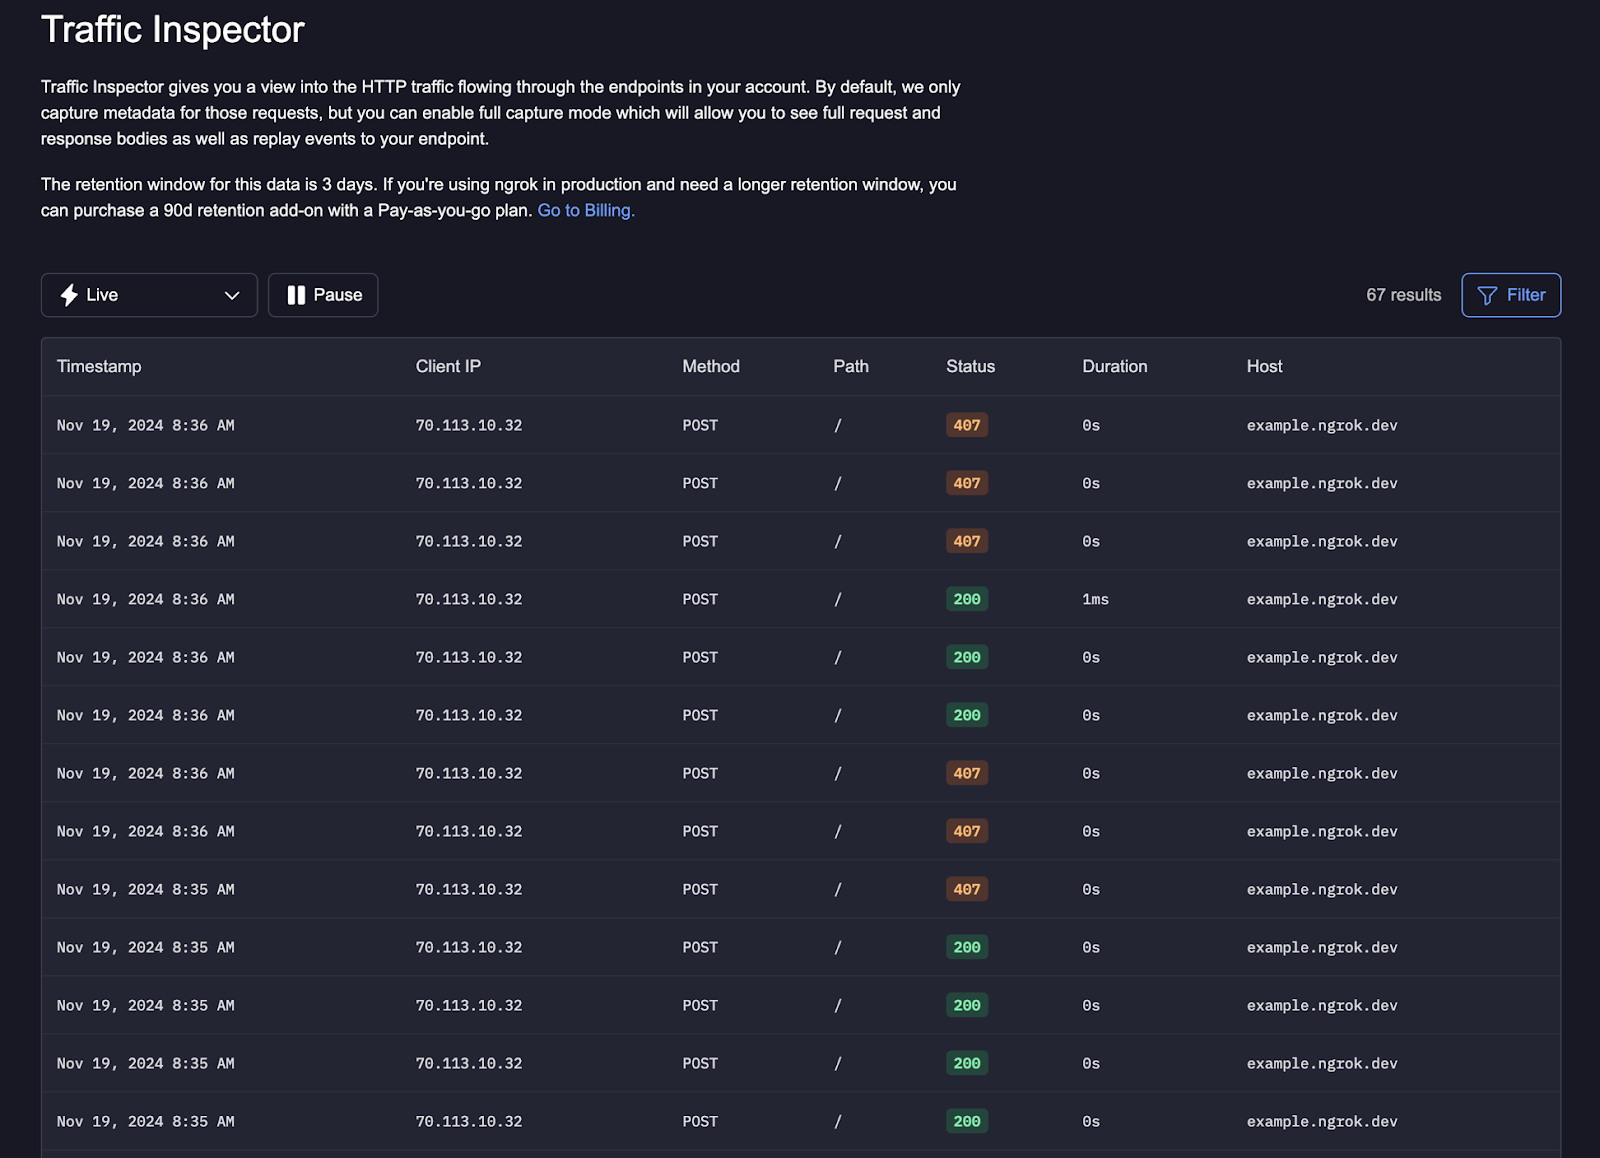
Task: Select the Host column header
Action: click(x=1264, y=366)
